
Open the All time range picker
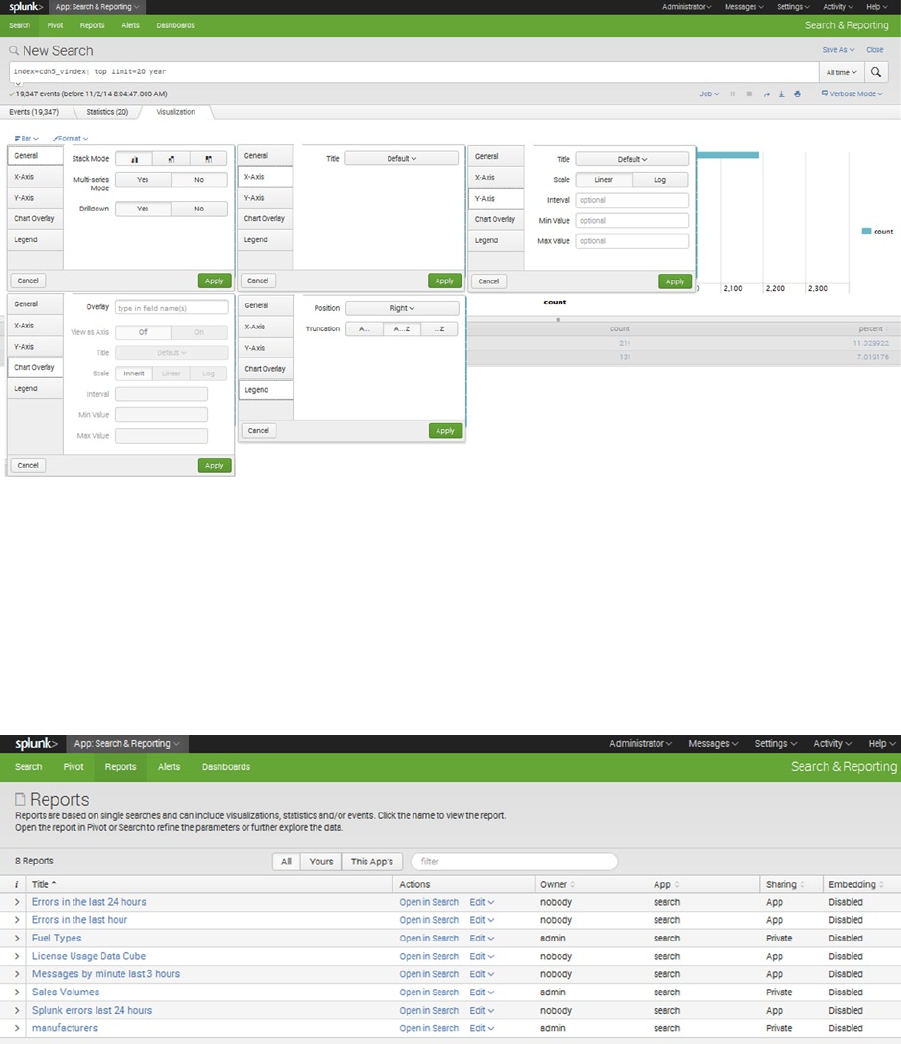tap(842, 72)
